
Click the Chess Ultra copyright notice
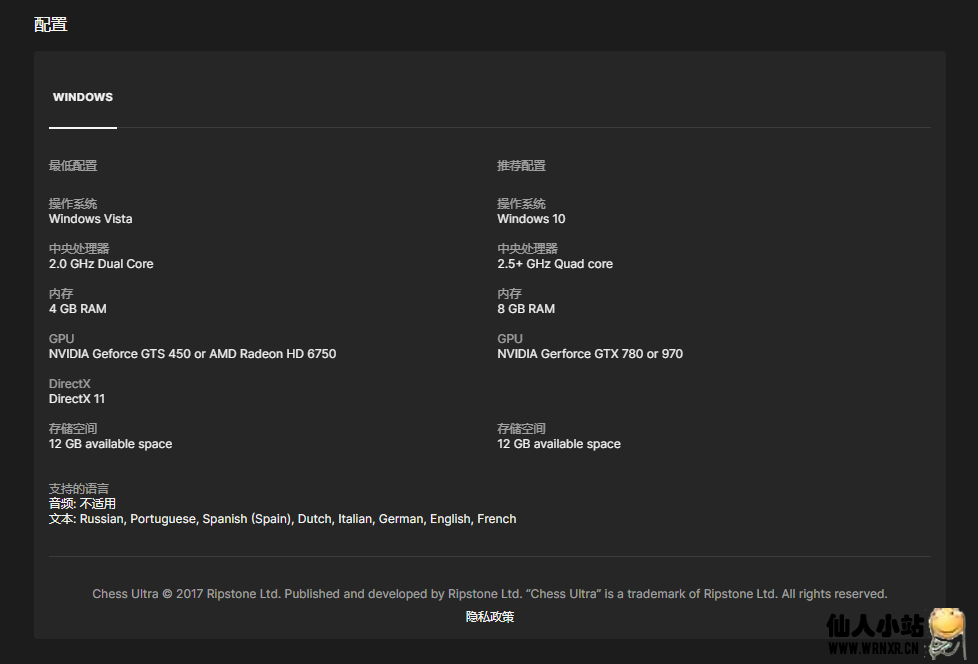coord(490,594)
